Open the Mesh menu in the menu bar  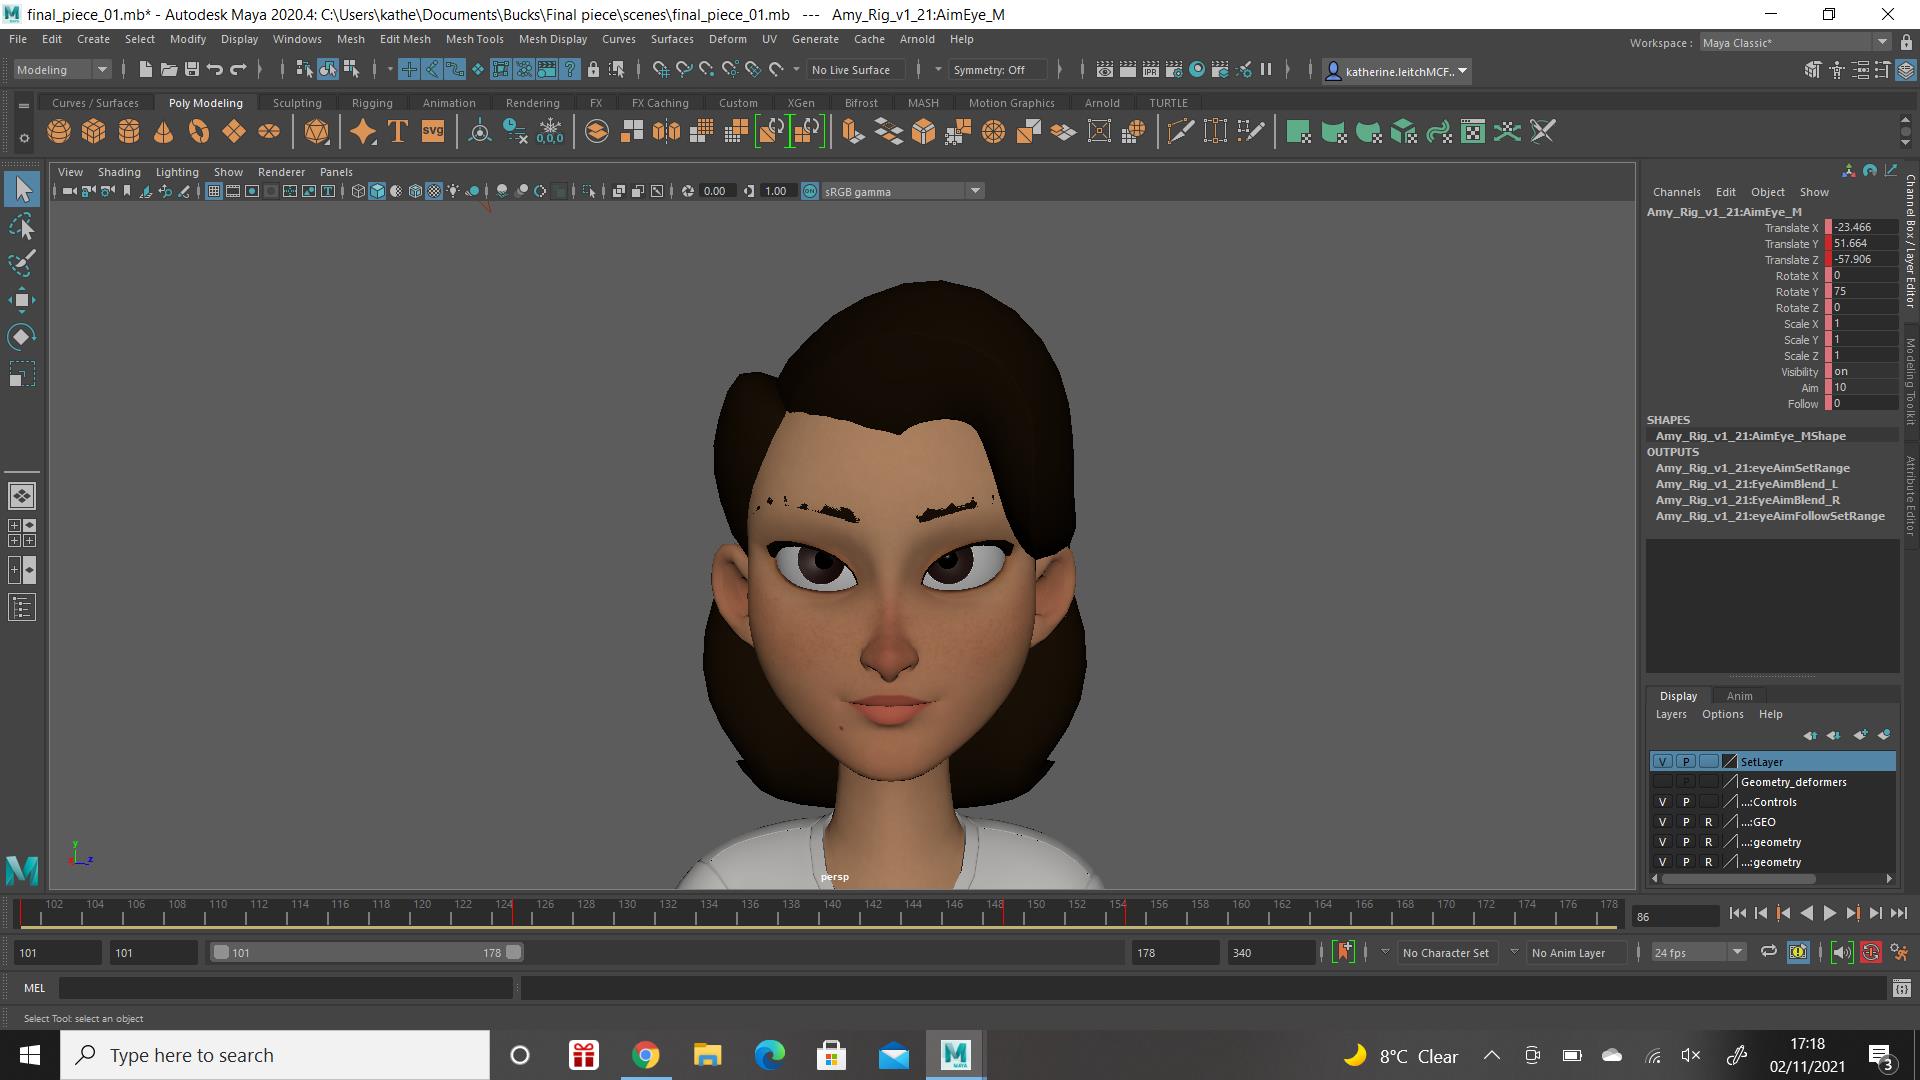(351, 39)
